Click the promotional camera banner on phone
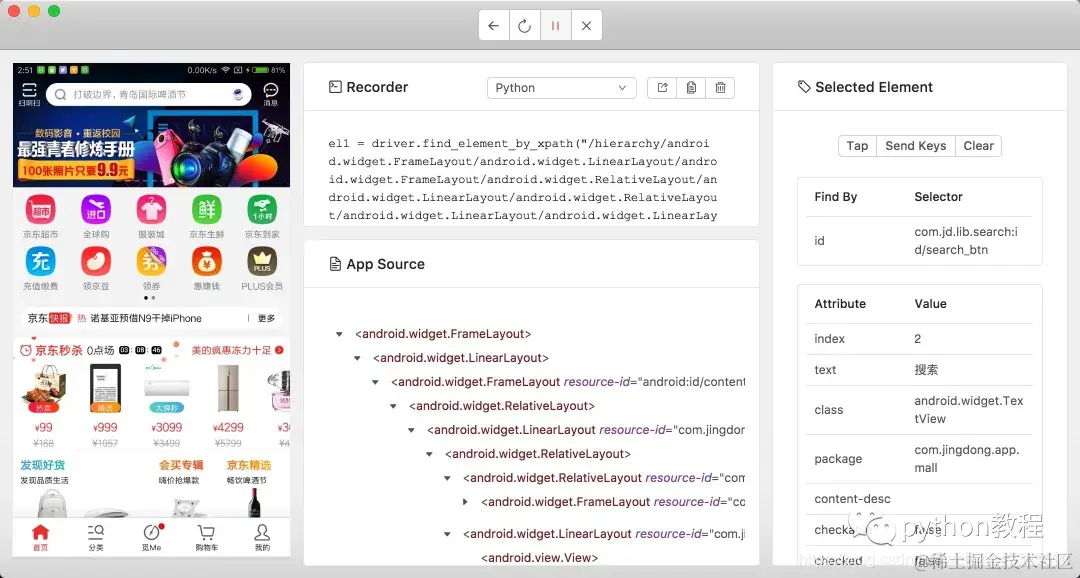Screen dimensions: 1080x578 [152, 150]
